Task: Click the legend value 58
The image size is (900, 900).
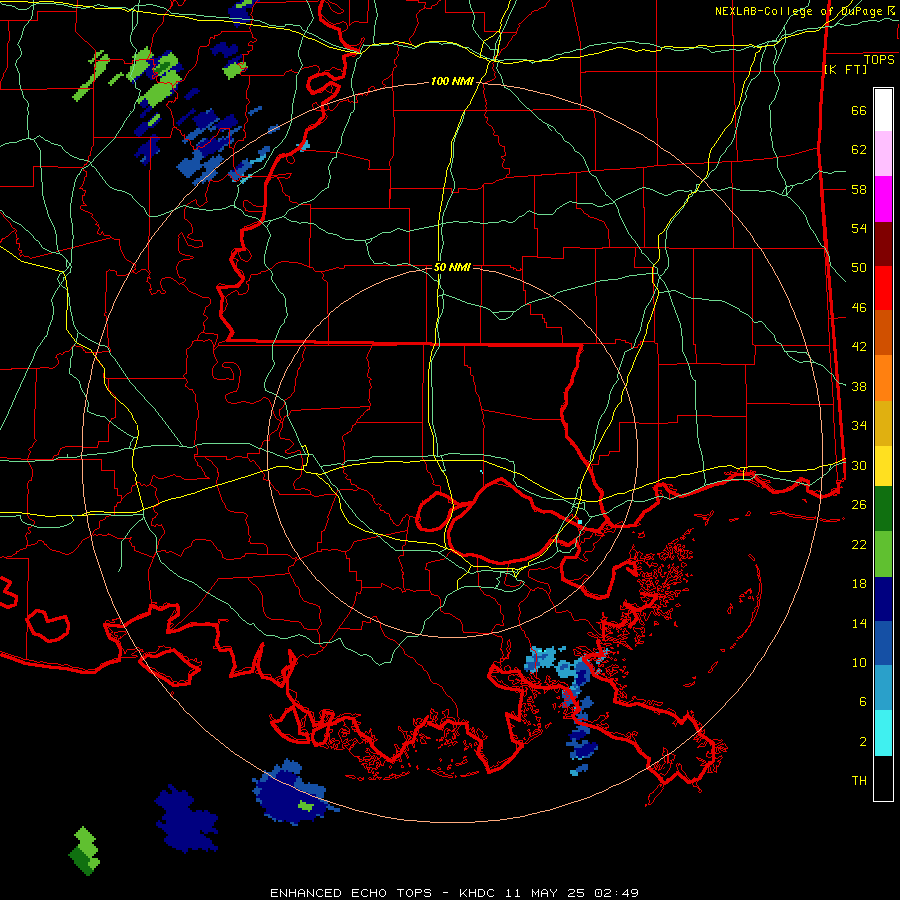Action: pyautogui.click(x=859, y=189)
